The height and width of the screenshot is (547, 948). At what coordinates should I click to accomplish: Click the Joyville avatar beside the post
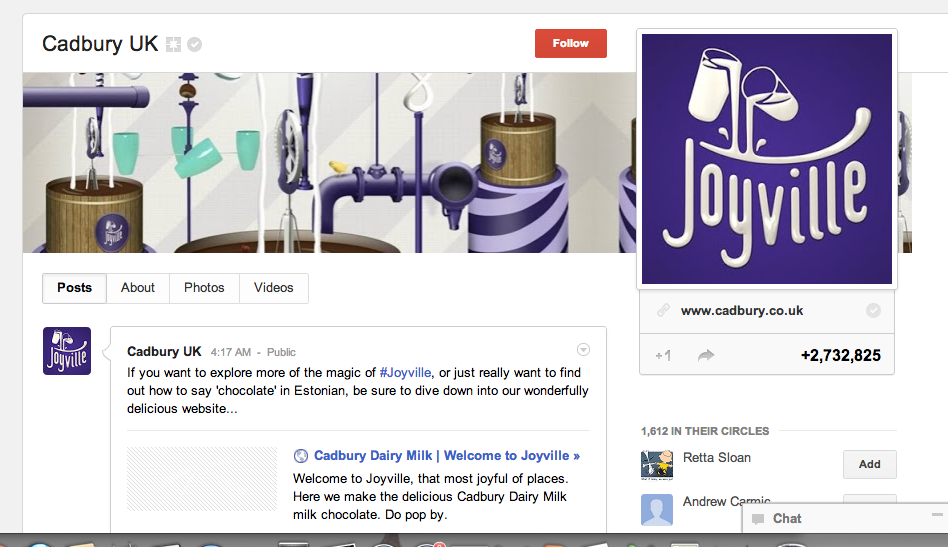click(67, 351)
